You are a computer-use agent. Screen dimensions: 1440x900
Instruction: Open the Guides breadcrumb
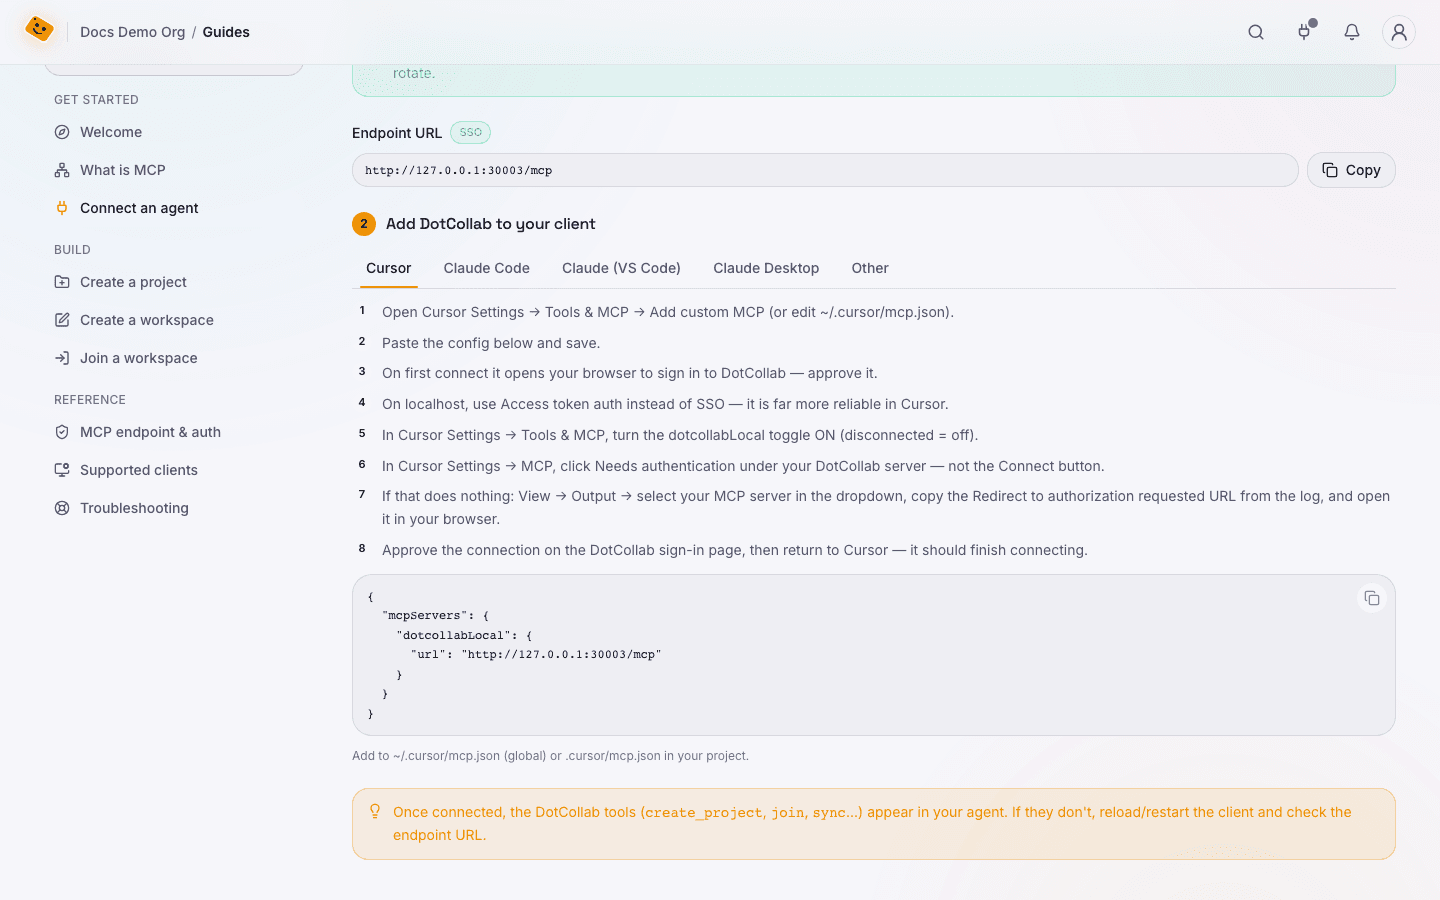click(x=226, y=32)
